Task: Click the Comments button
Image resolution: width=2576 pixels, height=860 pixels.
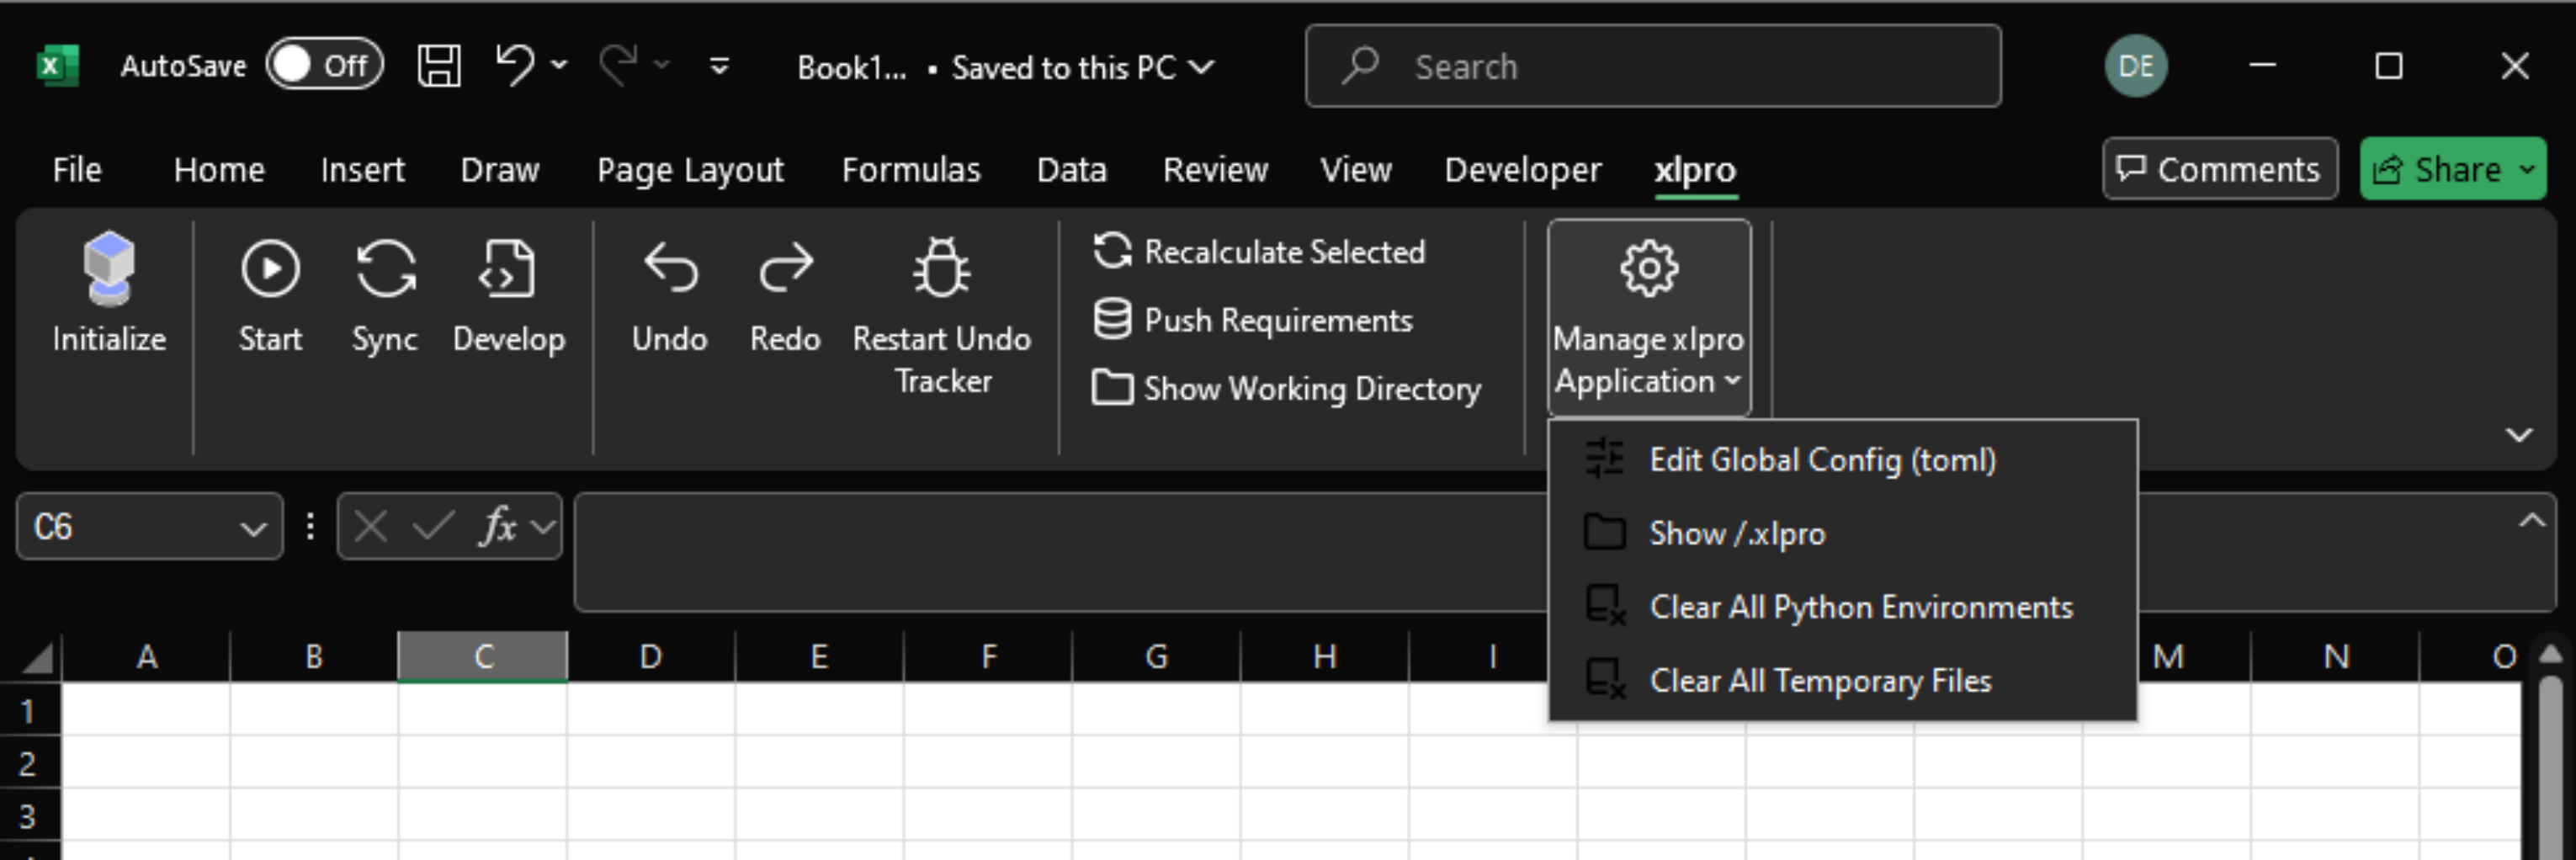Action: point(2219,168)
